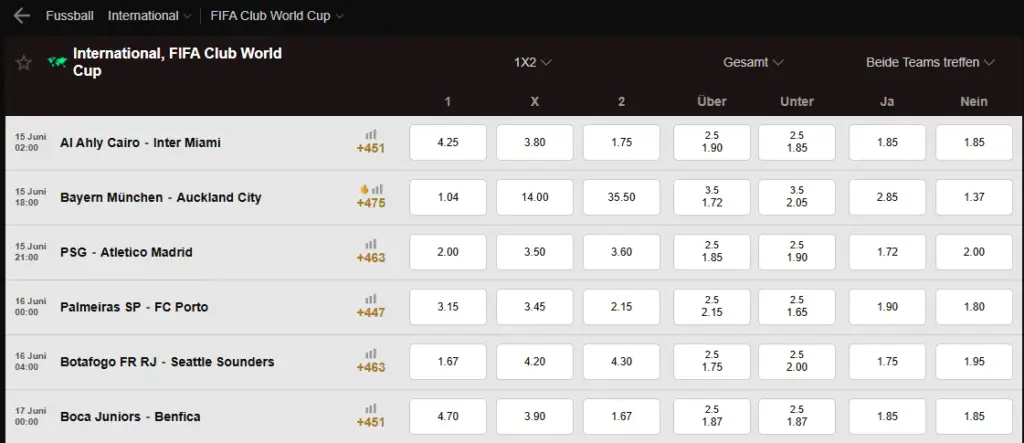This screenshot has height=443, width=1024.
Task: Click the green world map league icon
Action: coord(57,62)
